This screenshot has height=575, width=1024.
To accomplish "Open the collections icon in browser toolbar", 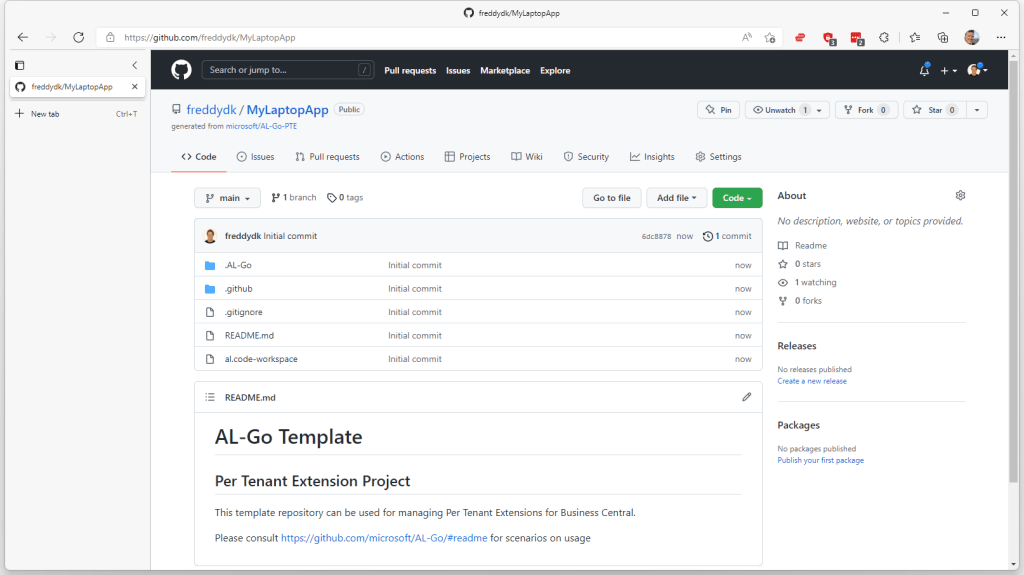I will click(942, 37).
